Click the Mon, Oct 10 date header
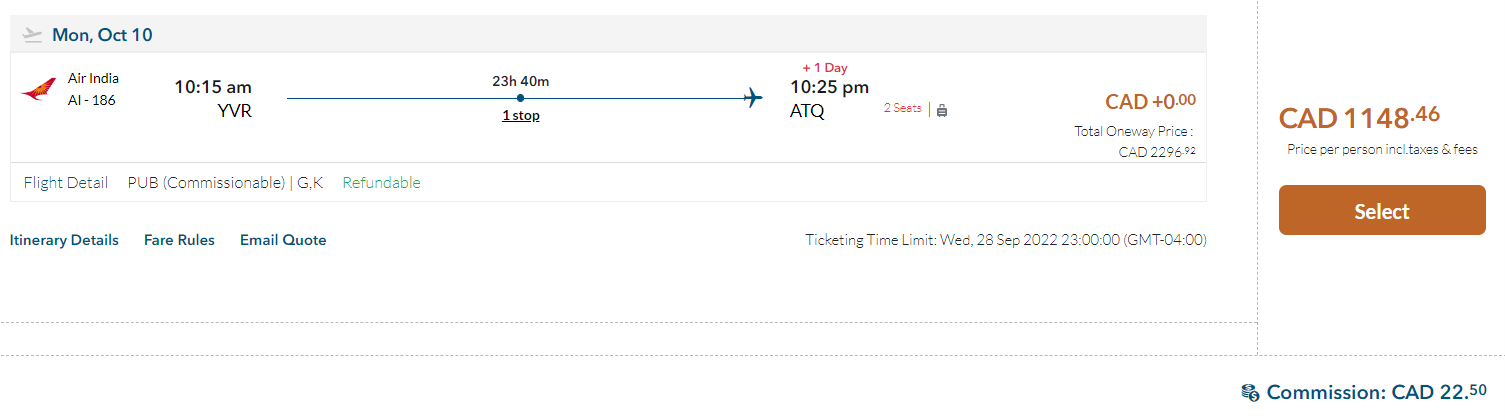1505x420 pixels. tap(102, 35)
